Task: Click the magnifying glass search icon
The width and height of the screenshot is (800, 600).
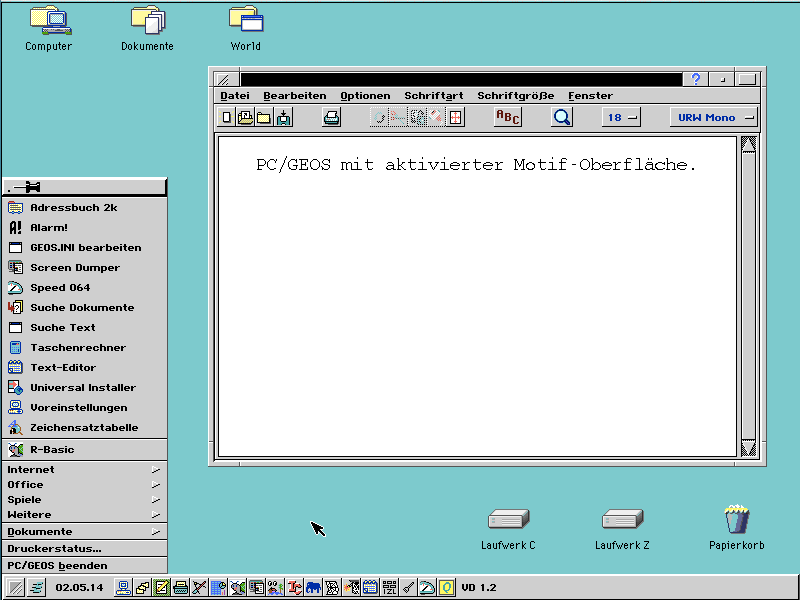Action: pyautogui.click(x=562, y=118)
